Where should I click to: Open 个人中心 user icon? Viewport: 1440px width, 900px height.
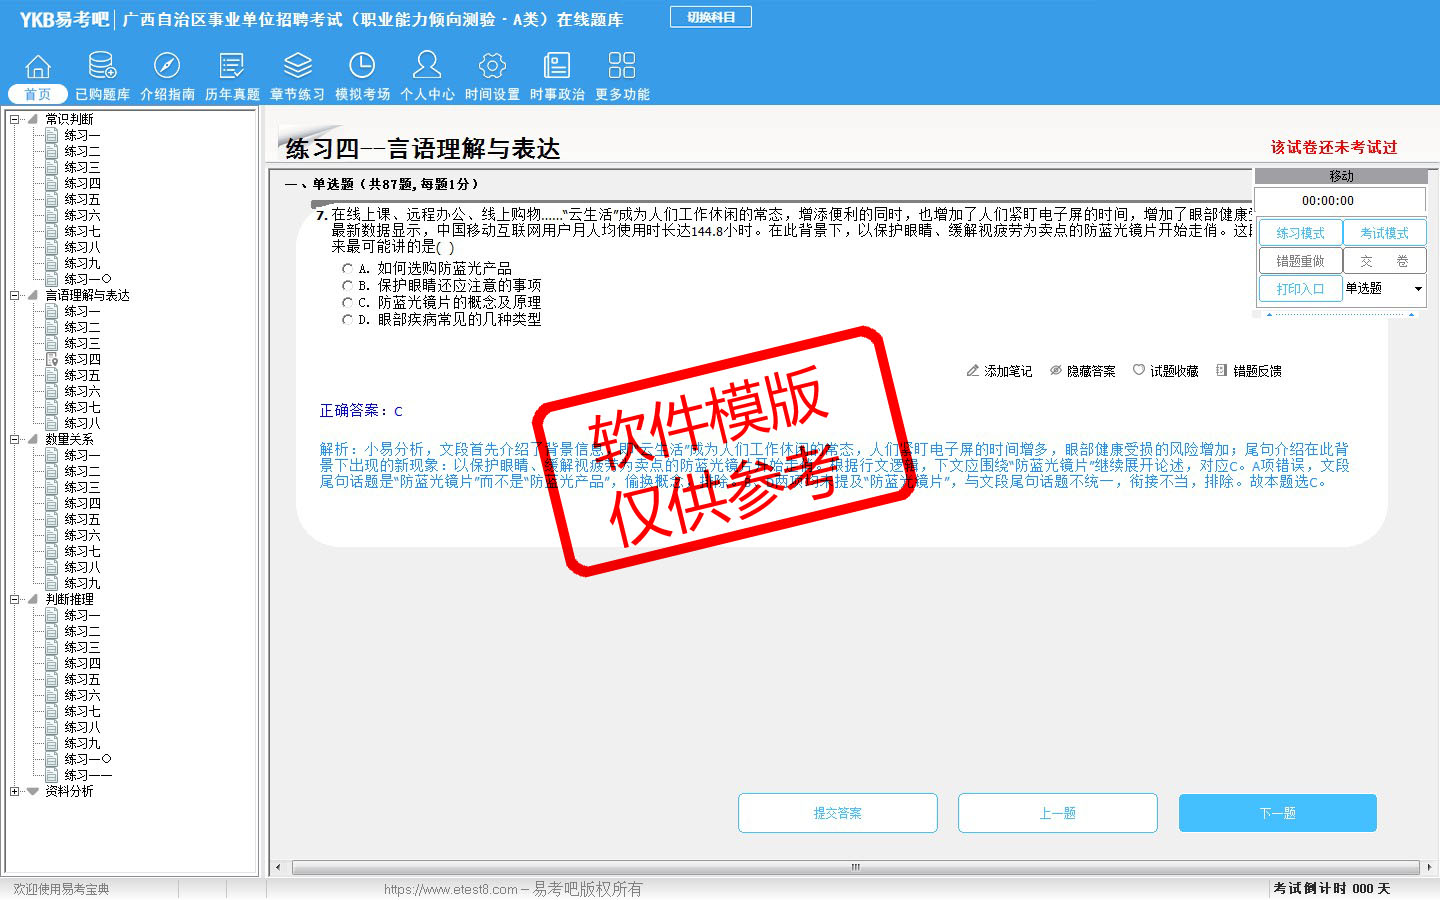427,67
